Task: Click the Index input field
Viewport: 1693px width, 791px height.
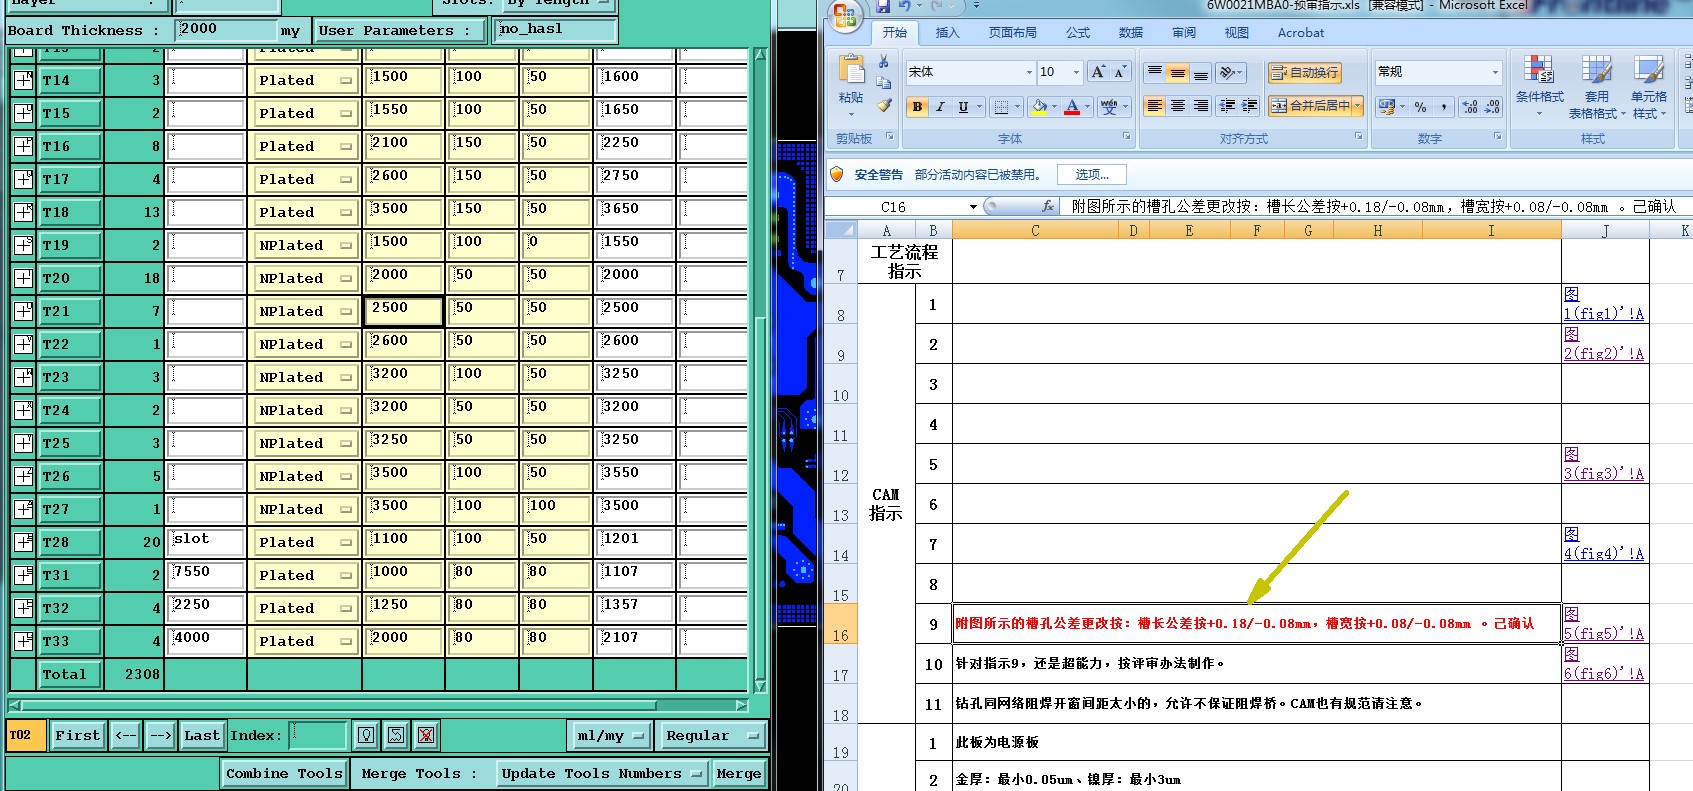Action: [318, 735]
